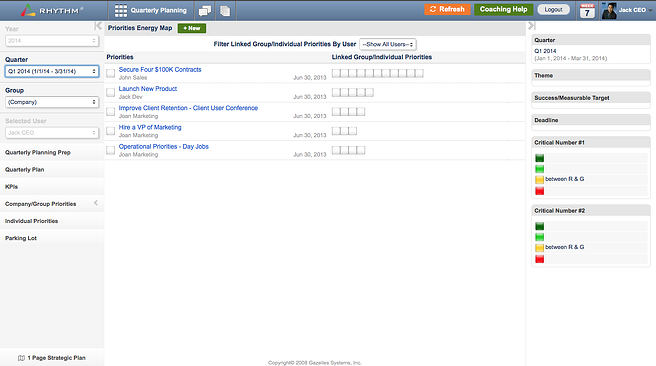The width and height of the screenshot is (656, 366).
Task: Click yellow swatch in Critical Number #2
Action: pyautogui.click(x=540, y=248)
